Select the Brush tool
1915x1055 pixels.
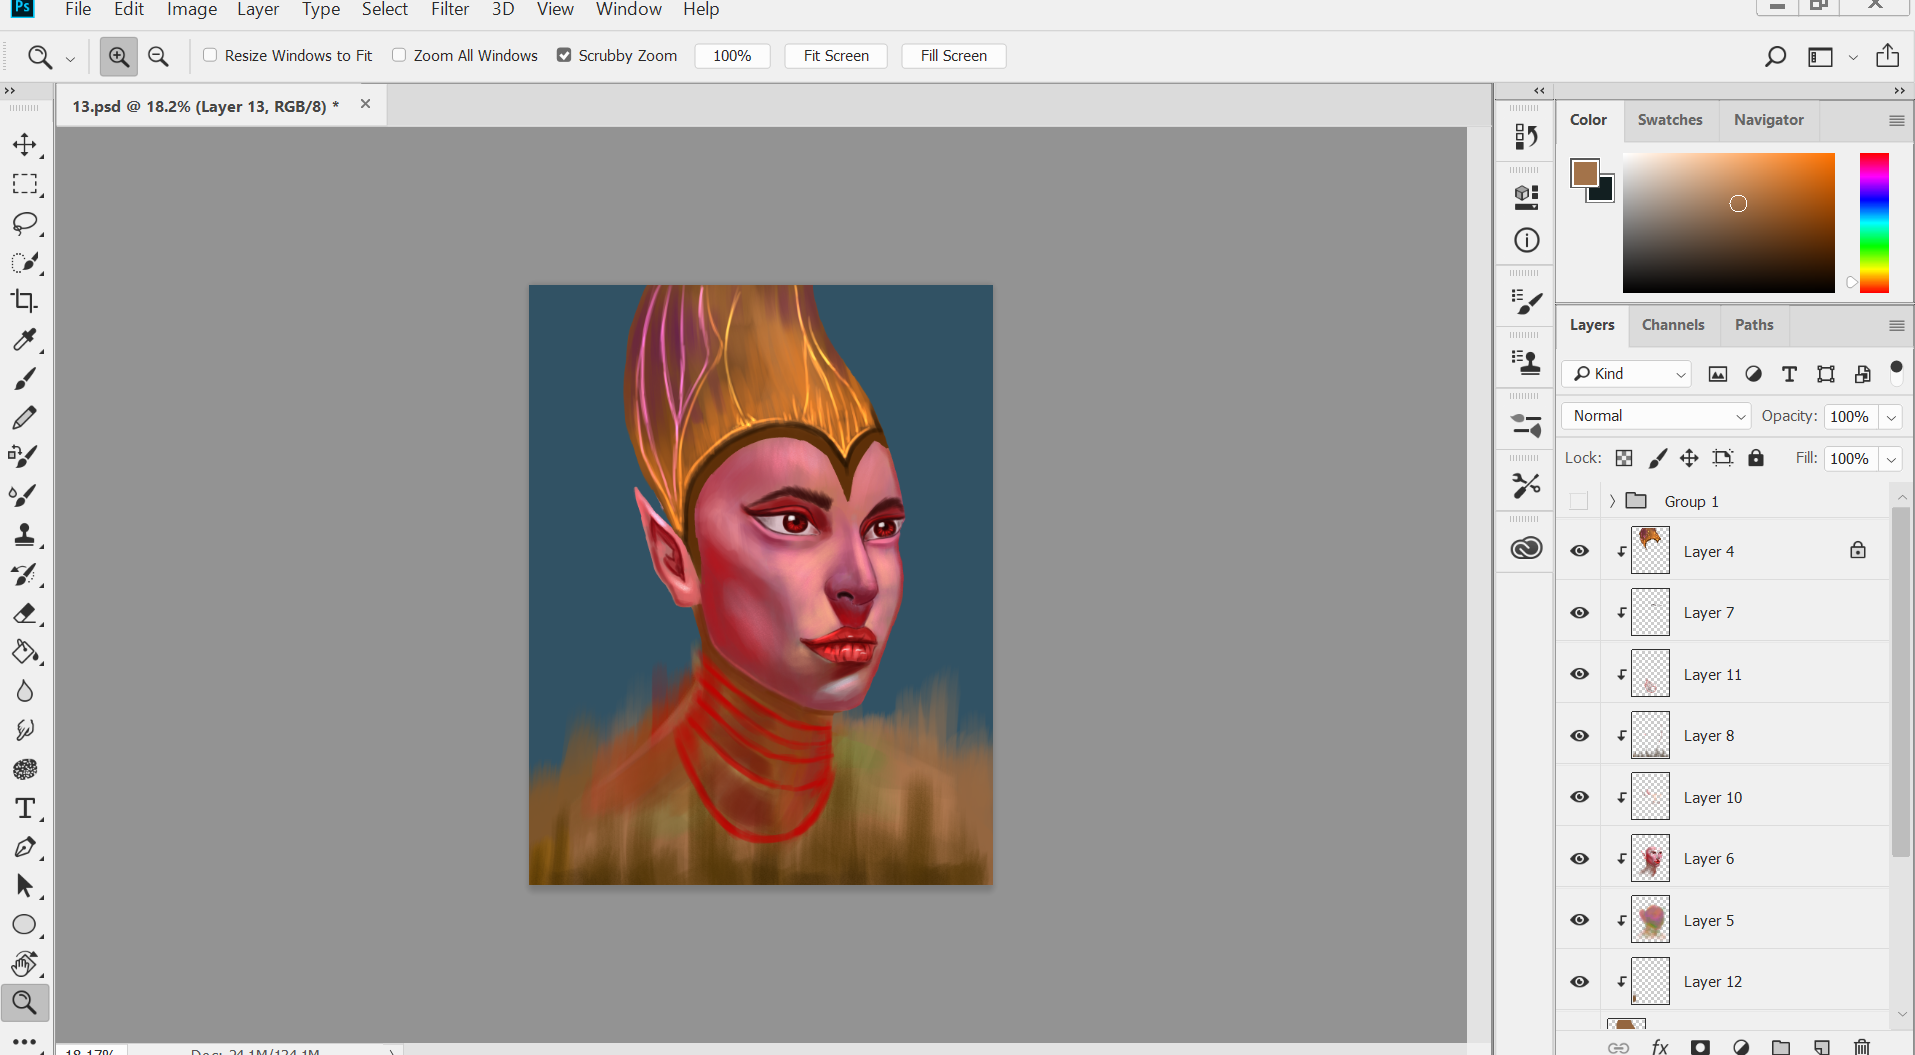pos(25,379)
